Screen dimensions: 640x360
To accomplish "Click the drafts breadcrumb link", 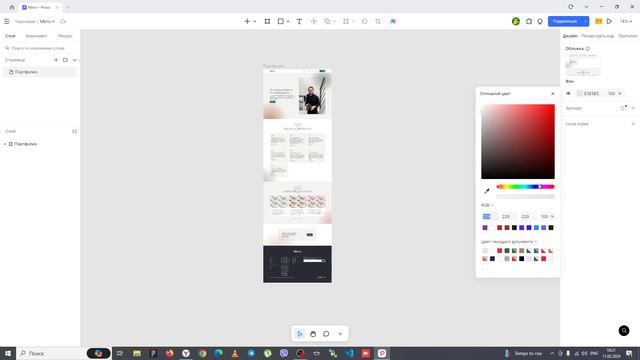I will (x=25, y=21).
